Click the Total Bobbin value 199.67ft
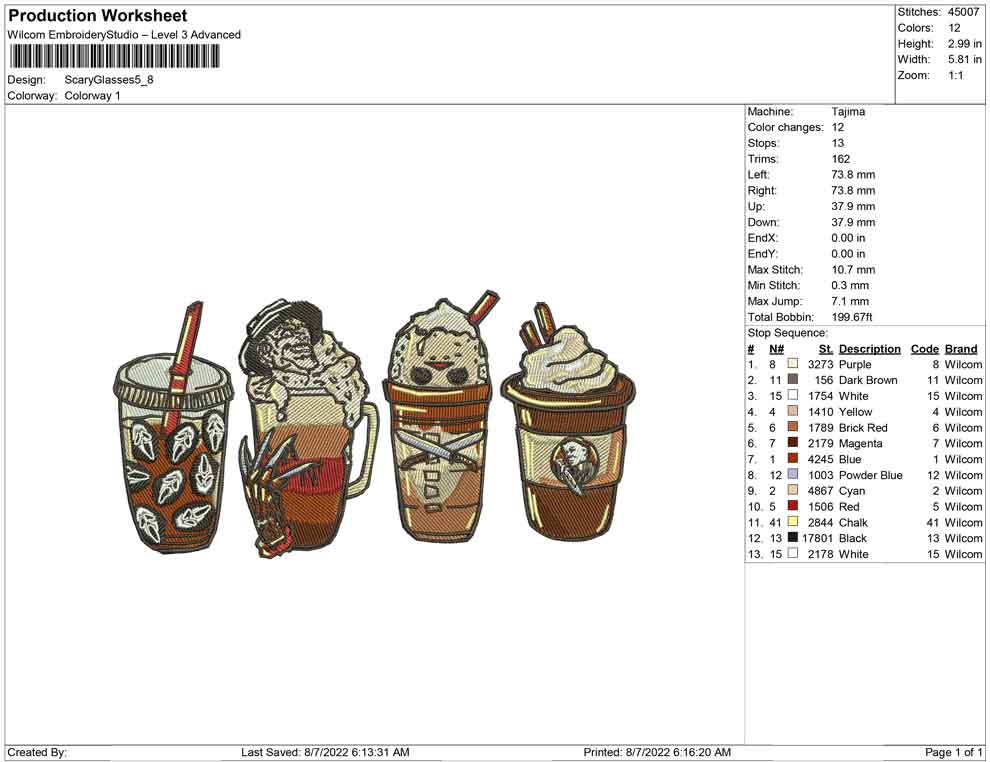This screenshot has width=990, height=762. (x=852, y=316)
